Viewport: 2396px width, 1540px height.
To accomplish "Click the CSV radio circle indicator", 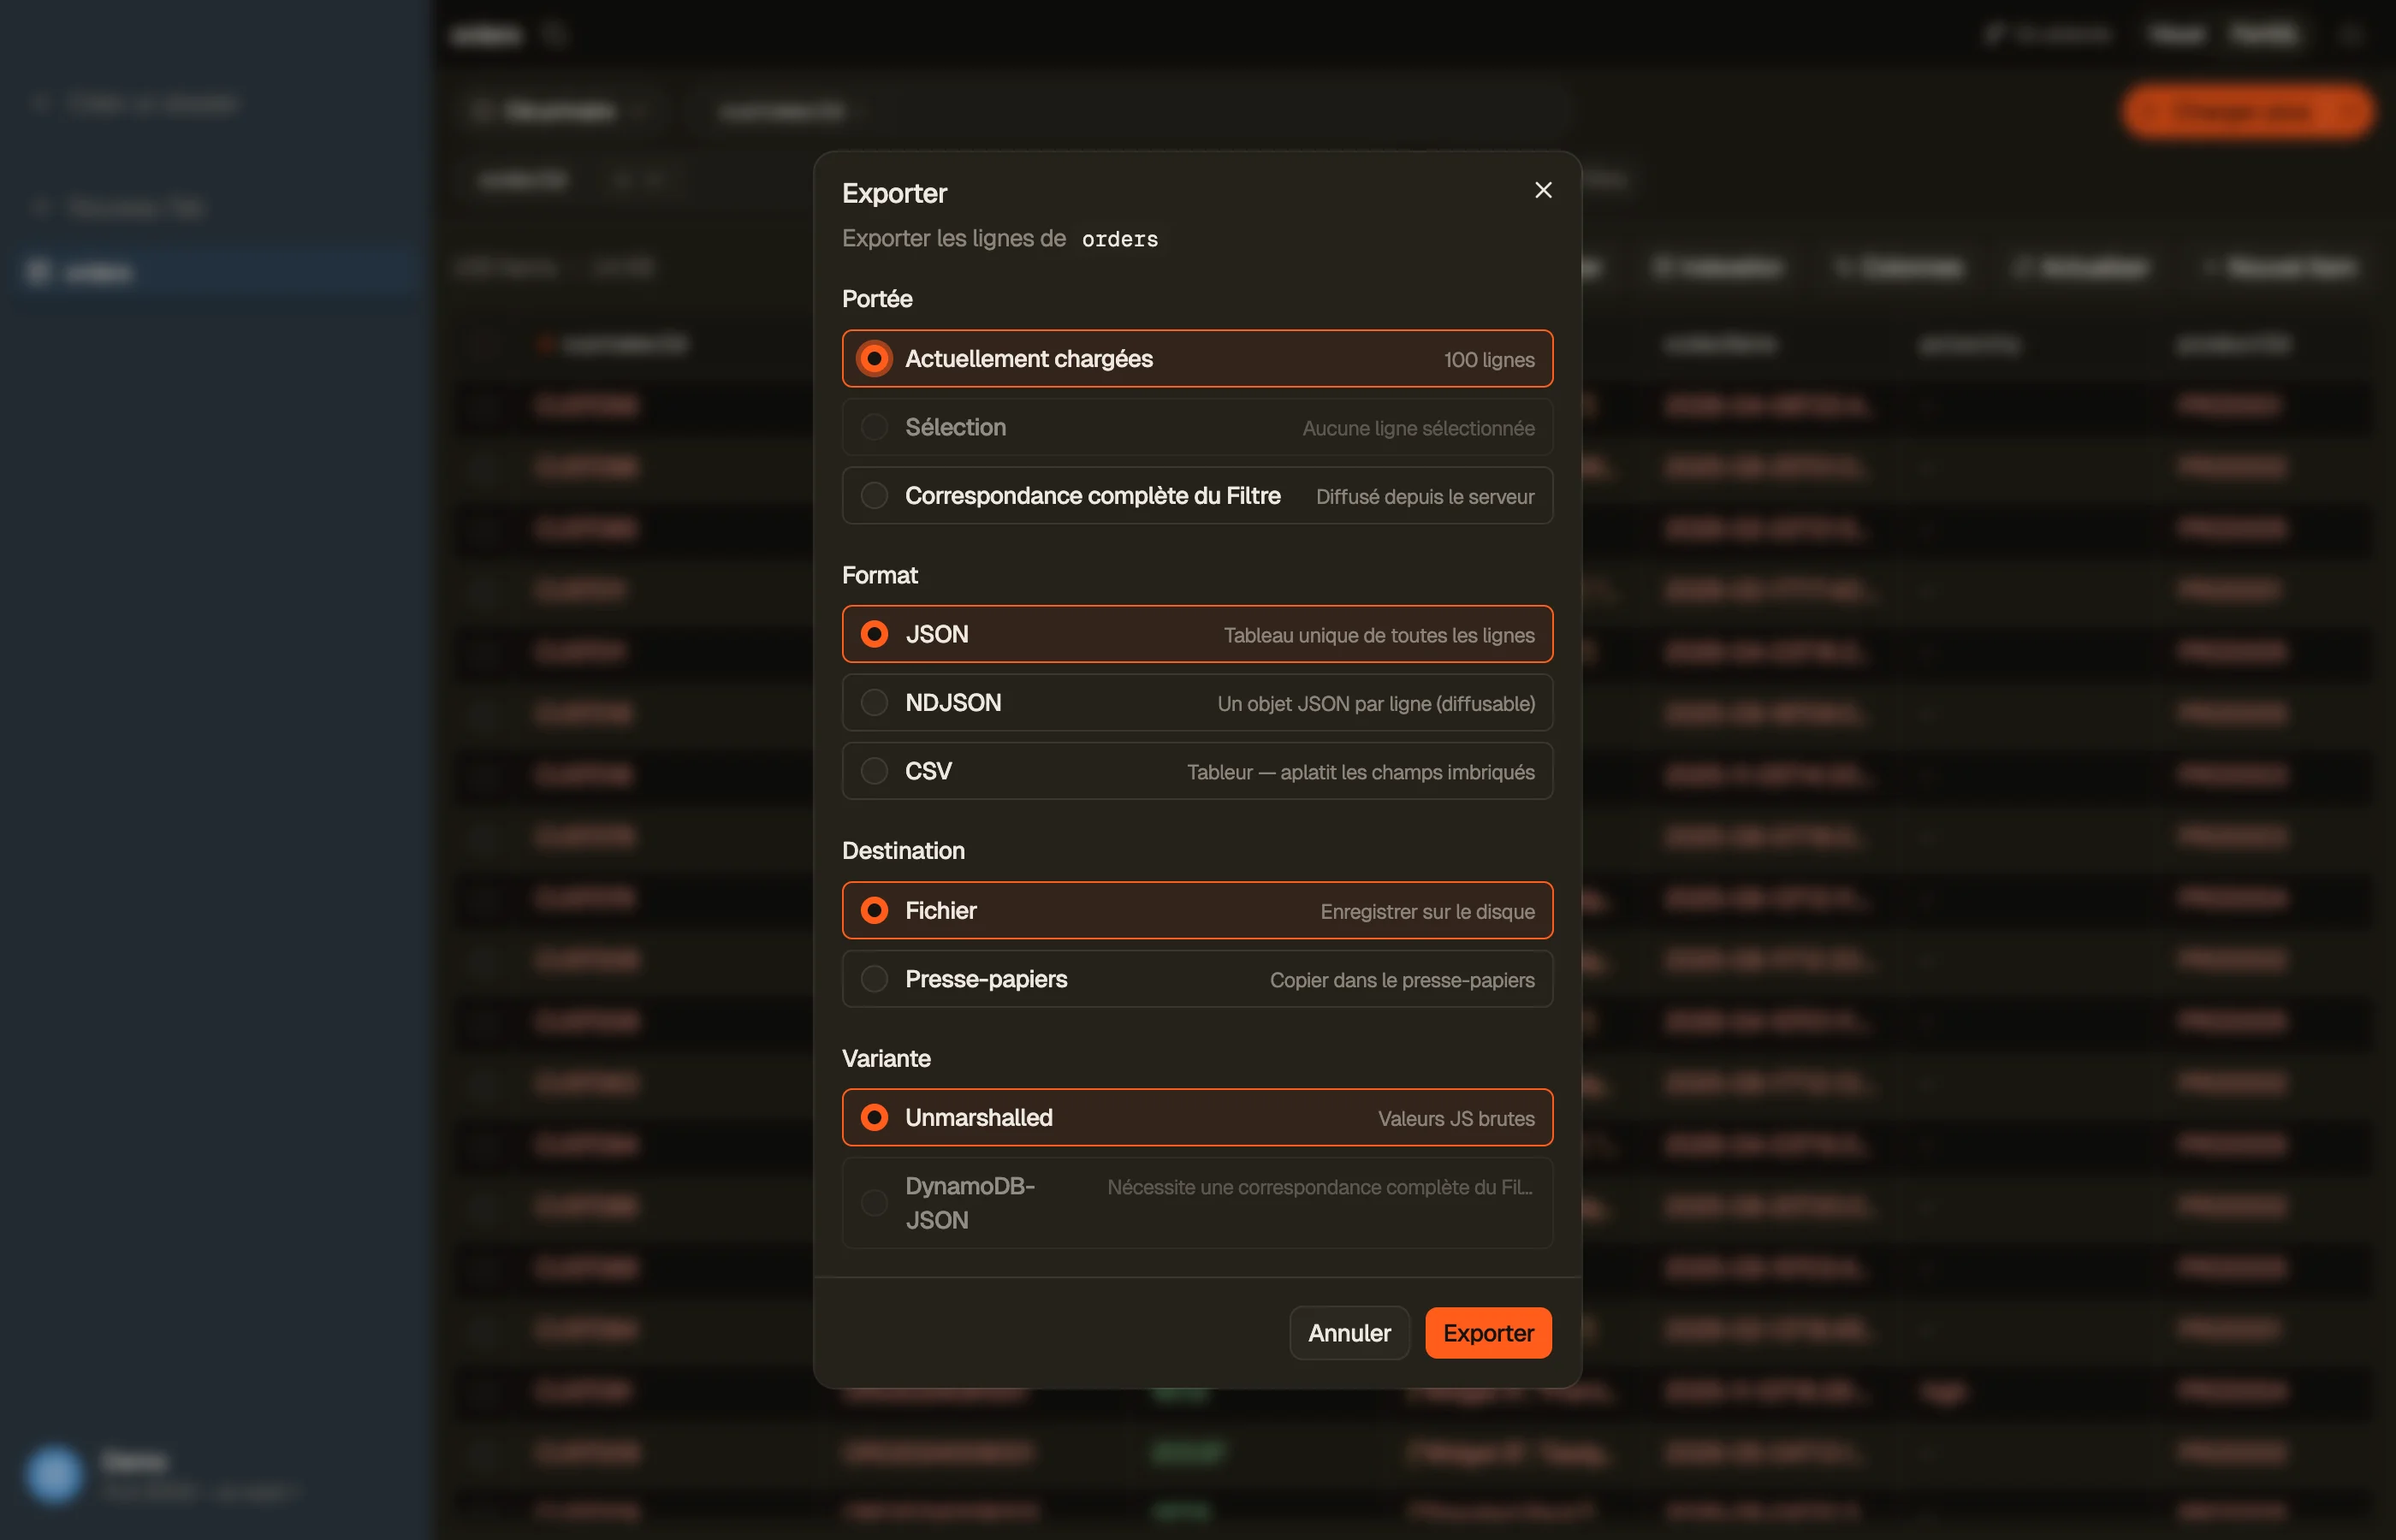I will pyautogui.click(x=874, y=771).
